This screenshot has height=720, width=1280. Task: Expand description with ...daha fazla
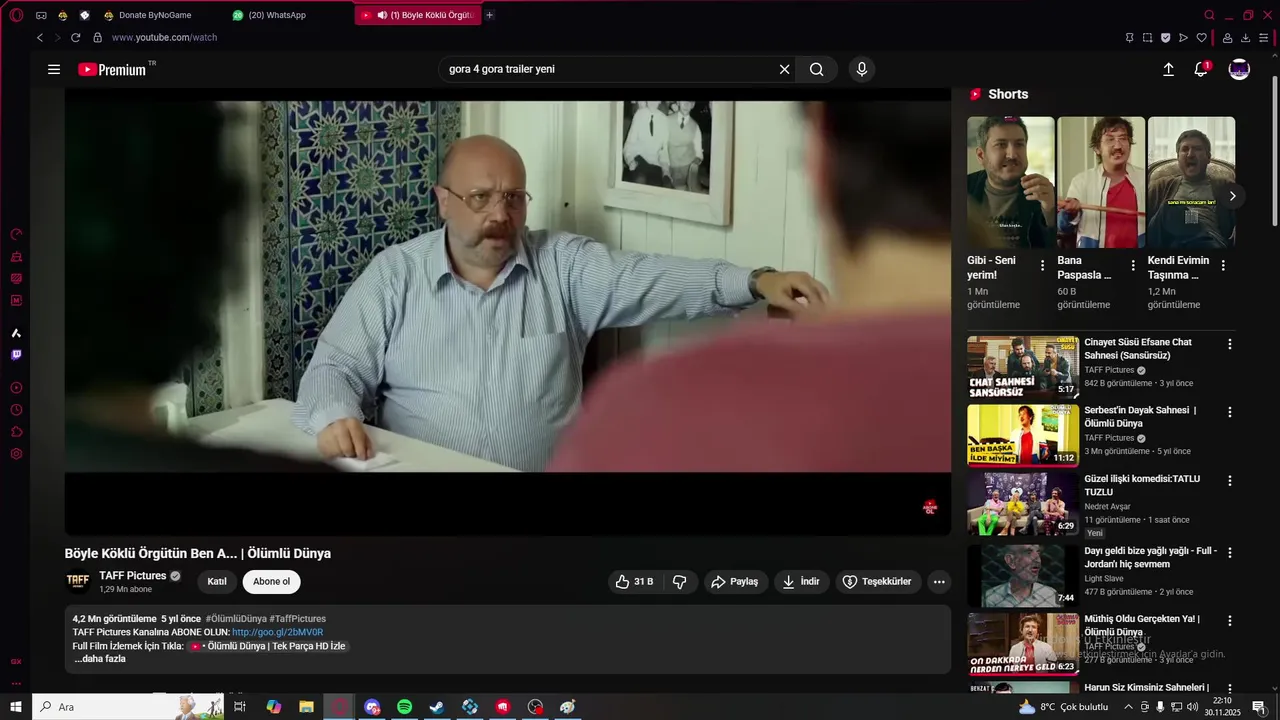pos(99,659)
